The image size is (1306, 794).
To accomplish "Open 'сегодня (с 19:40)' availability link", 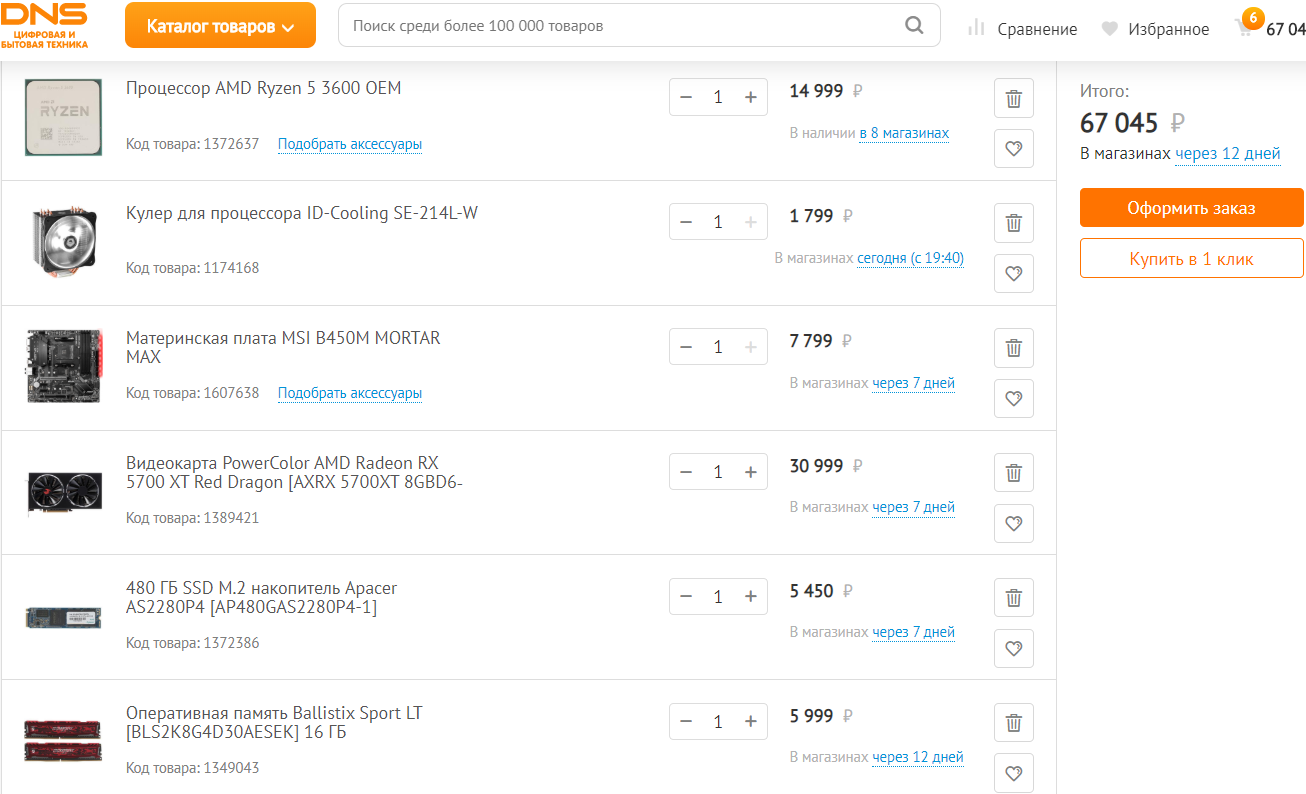I will (x=910, y=258).
